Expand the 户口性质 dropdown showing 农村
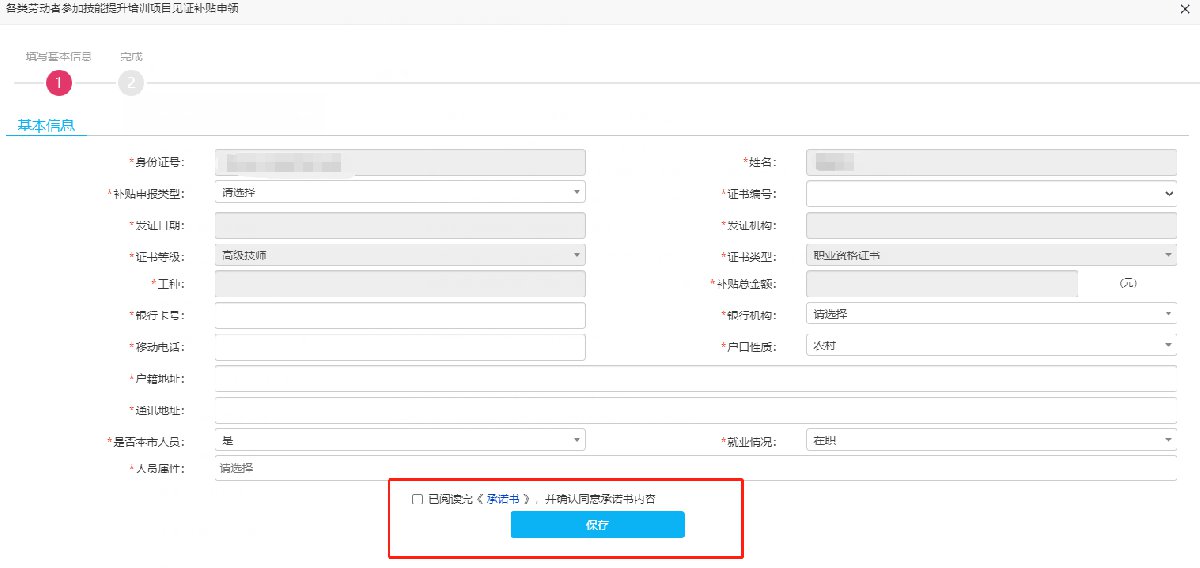 tap(990, 345)
